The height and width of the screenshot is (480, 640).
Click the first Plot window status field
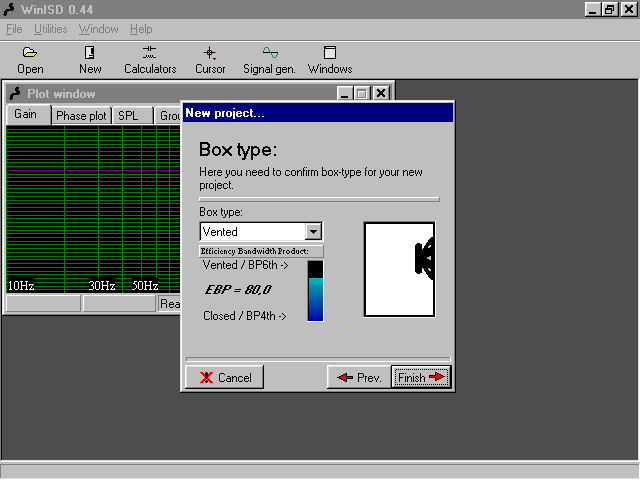tap(43, 304)
